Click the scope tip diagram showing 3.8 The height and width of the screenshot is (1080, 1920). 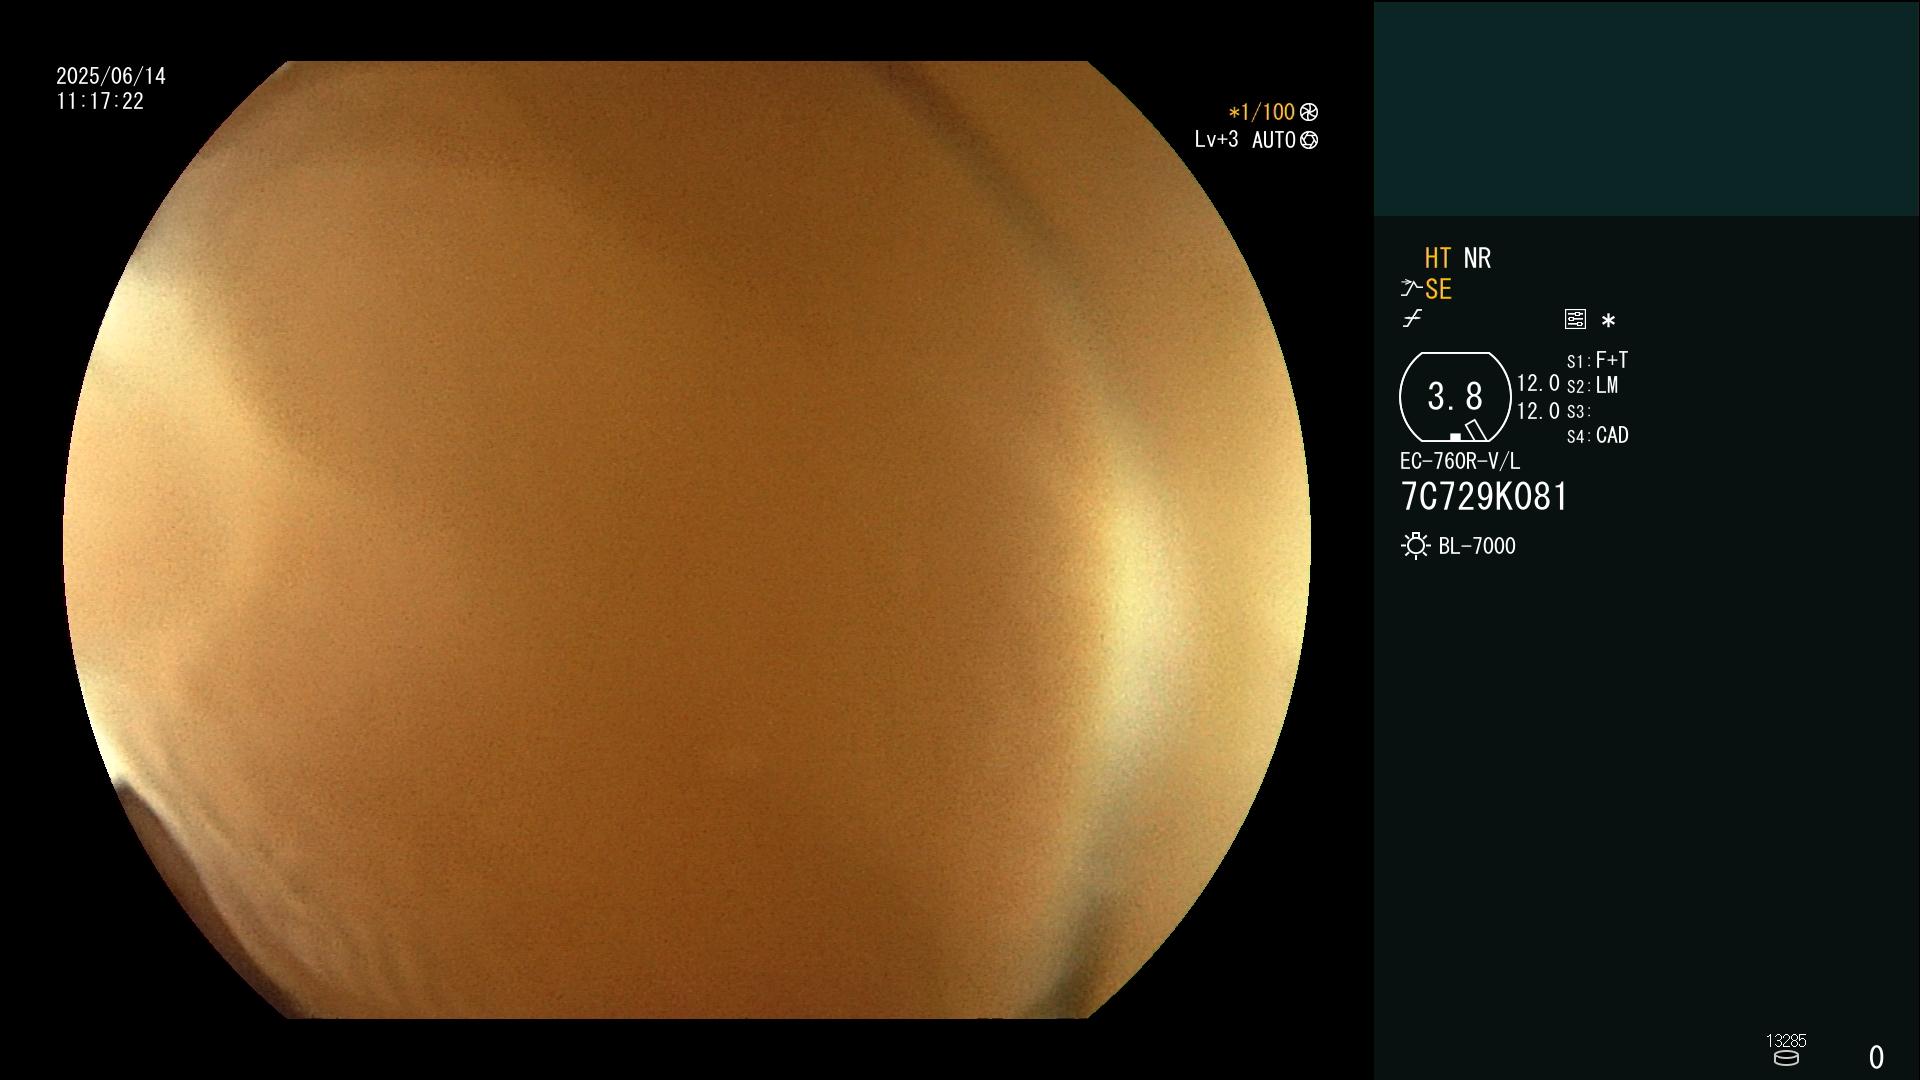coord(1455,397)
